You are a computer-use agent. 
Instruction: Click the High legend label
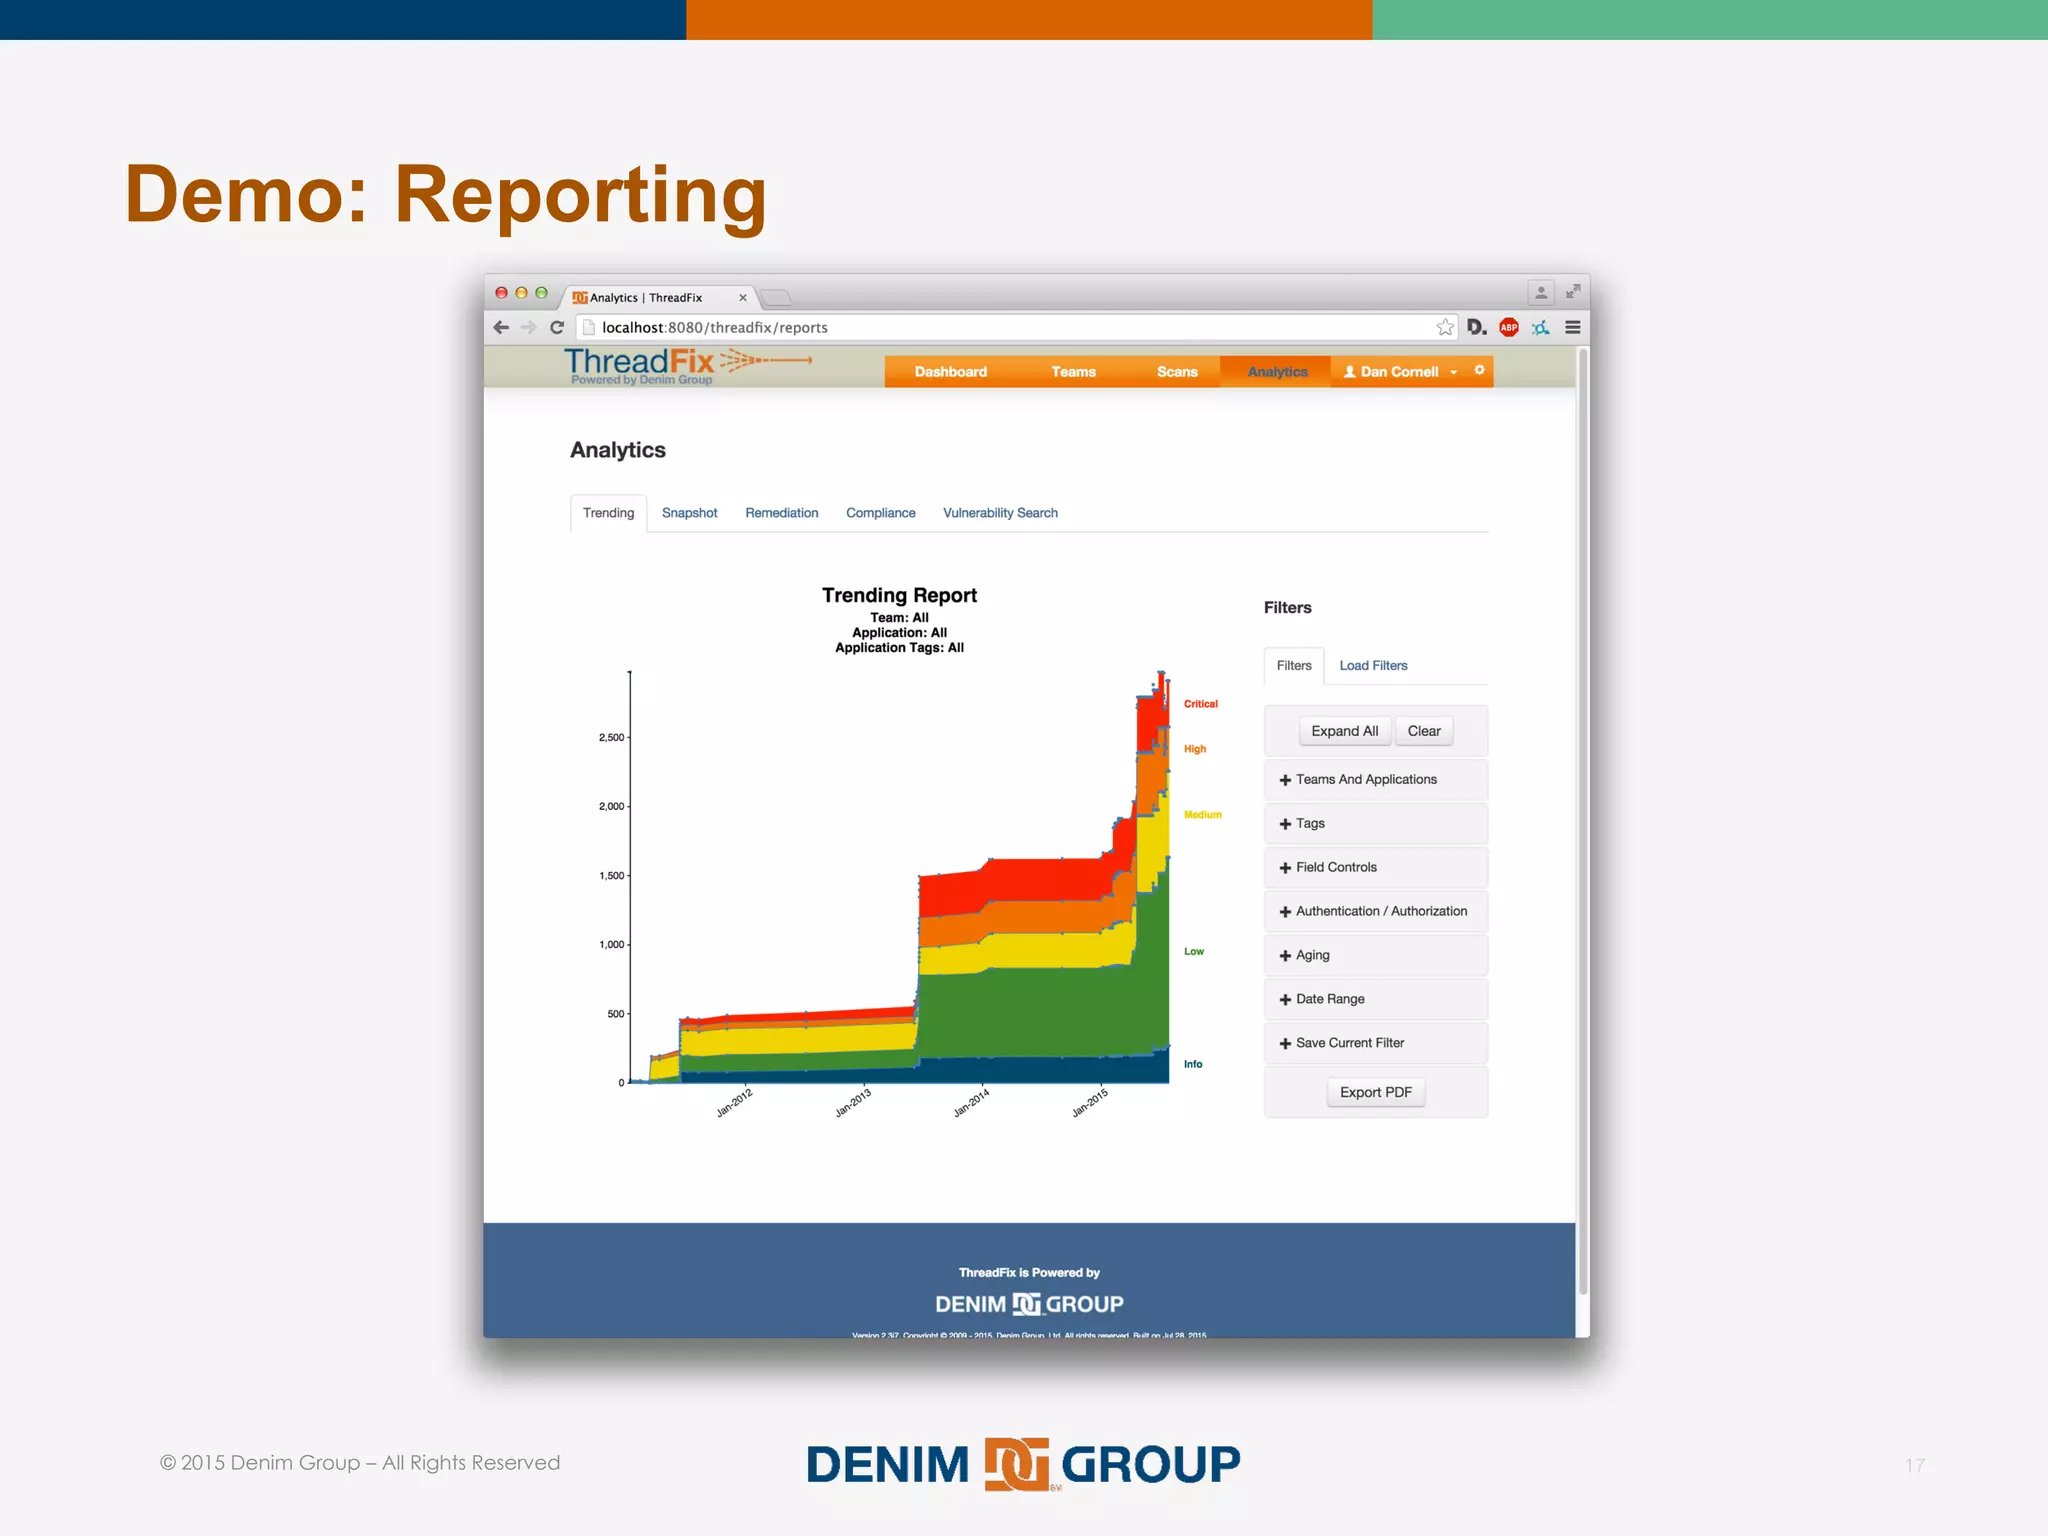(1195, 749)
